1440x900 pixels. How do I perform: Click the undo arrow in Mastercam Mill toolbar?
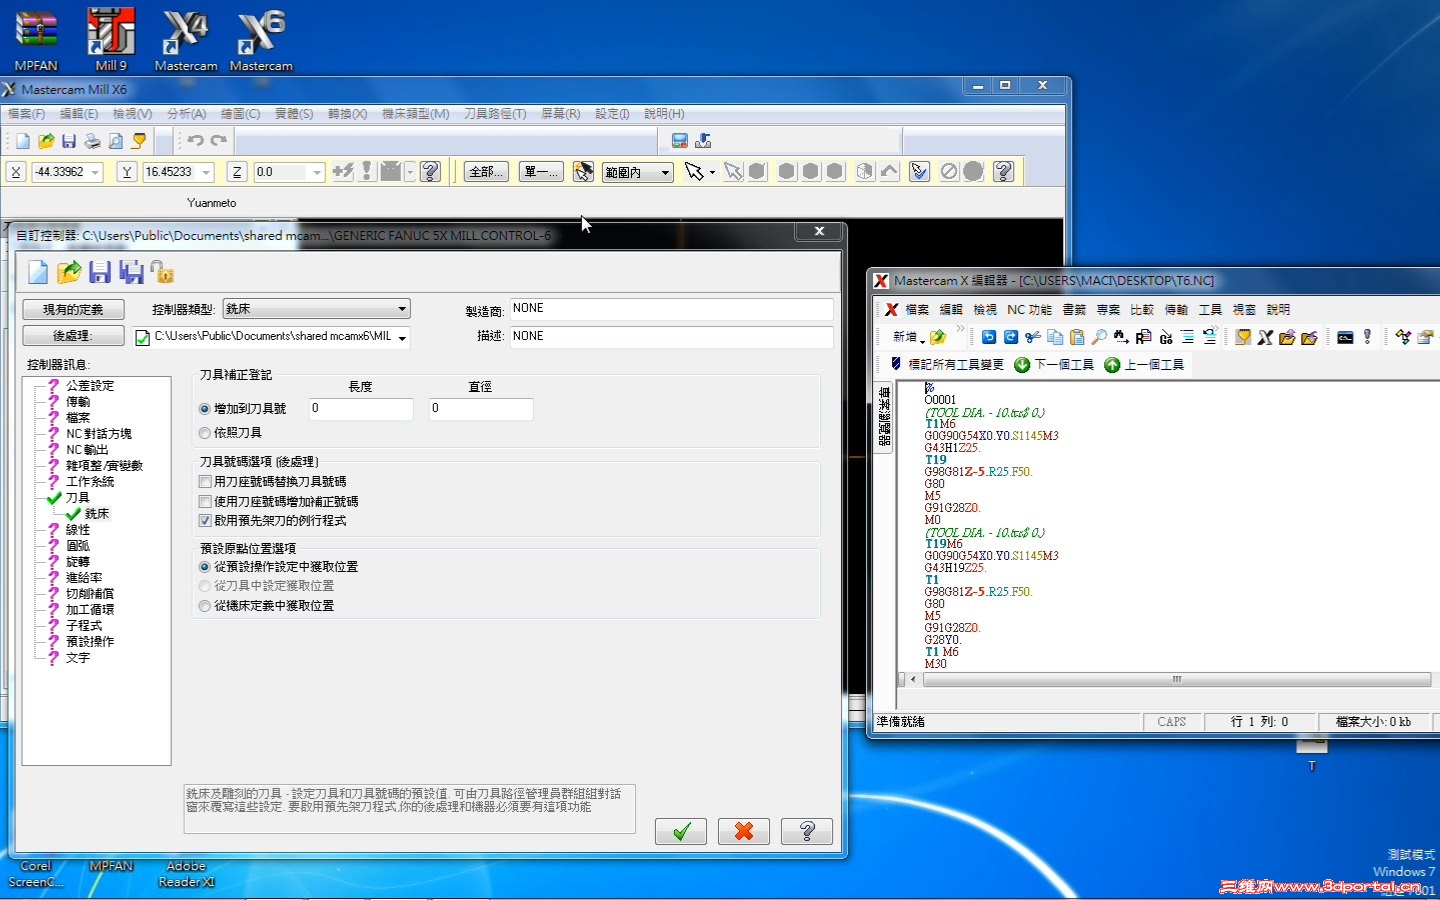point(196,141)
